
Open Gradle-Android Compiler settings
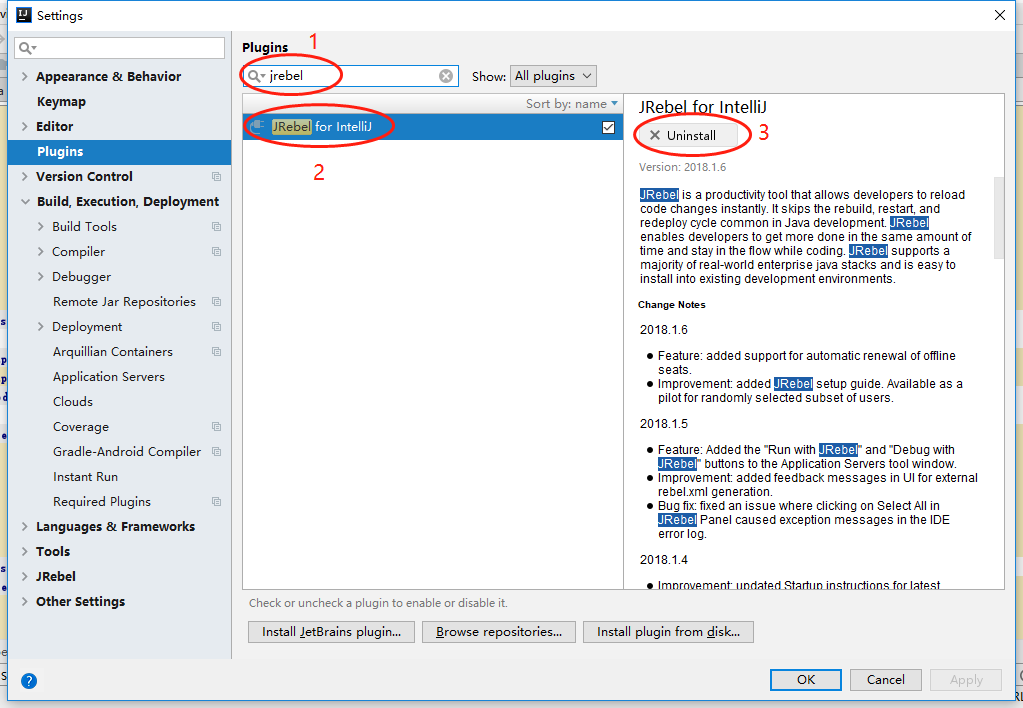tap(127, 452)
